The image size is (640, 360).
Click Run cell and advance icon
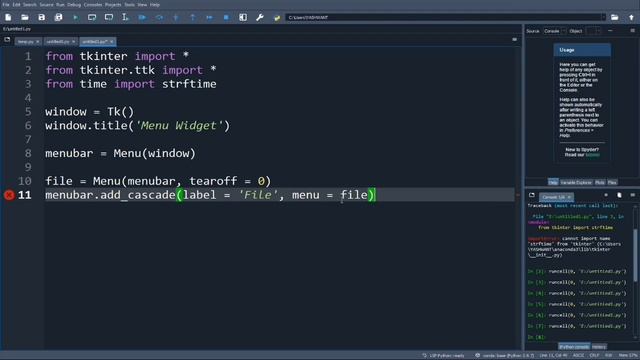109,18
